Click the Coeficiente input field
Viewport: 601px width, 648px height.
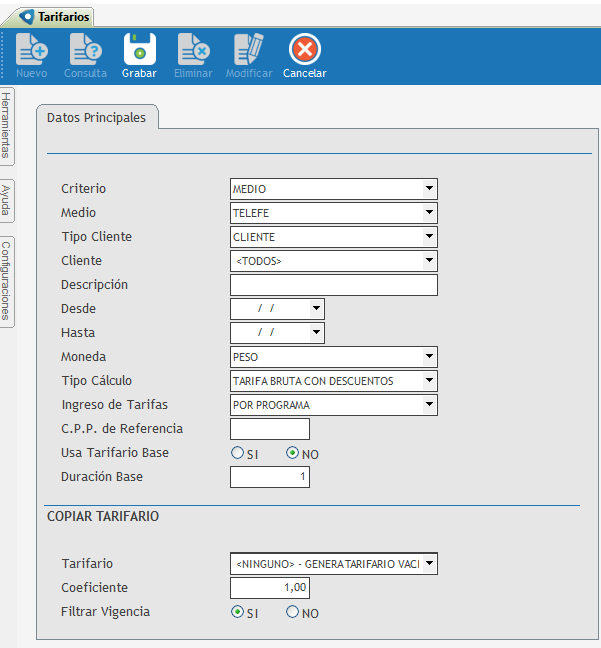pos(270,589)
